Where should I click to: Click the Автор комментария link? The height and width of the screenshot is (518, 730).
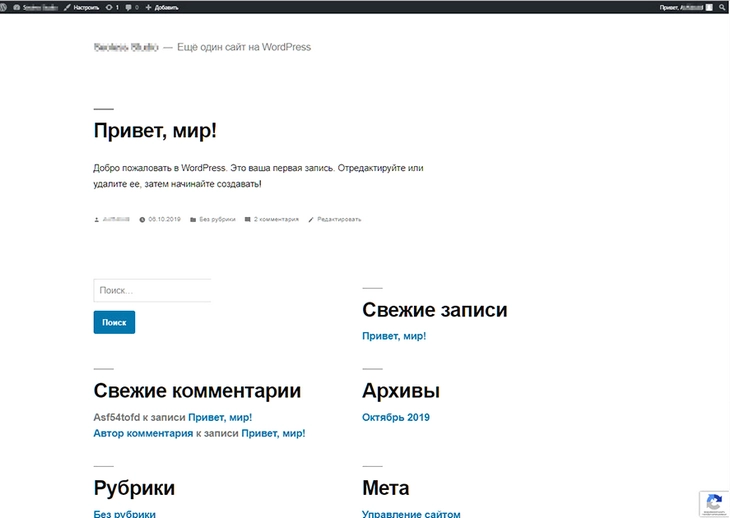point(143,433)
